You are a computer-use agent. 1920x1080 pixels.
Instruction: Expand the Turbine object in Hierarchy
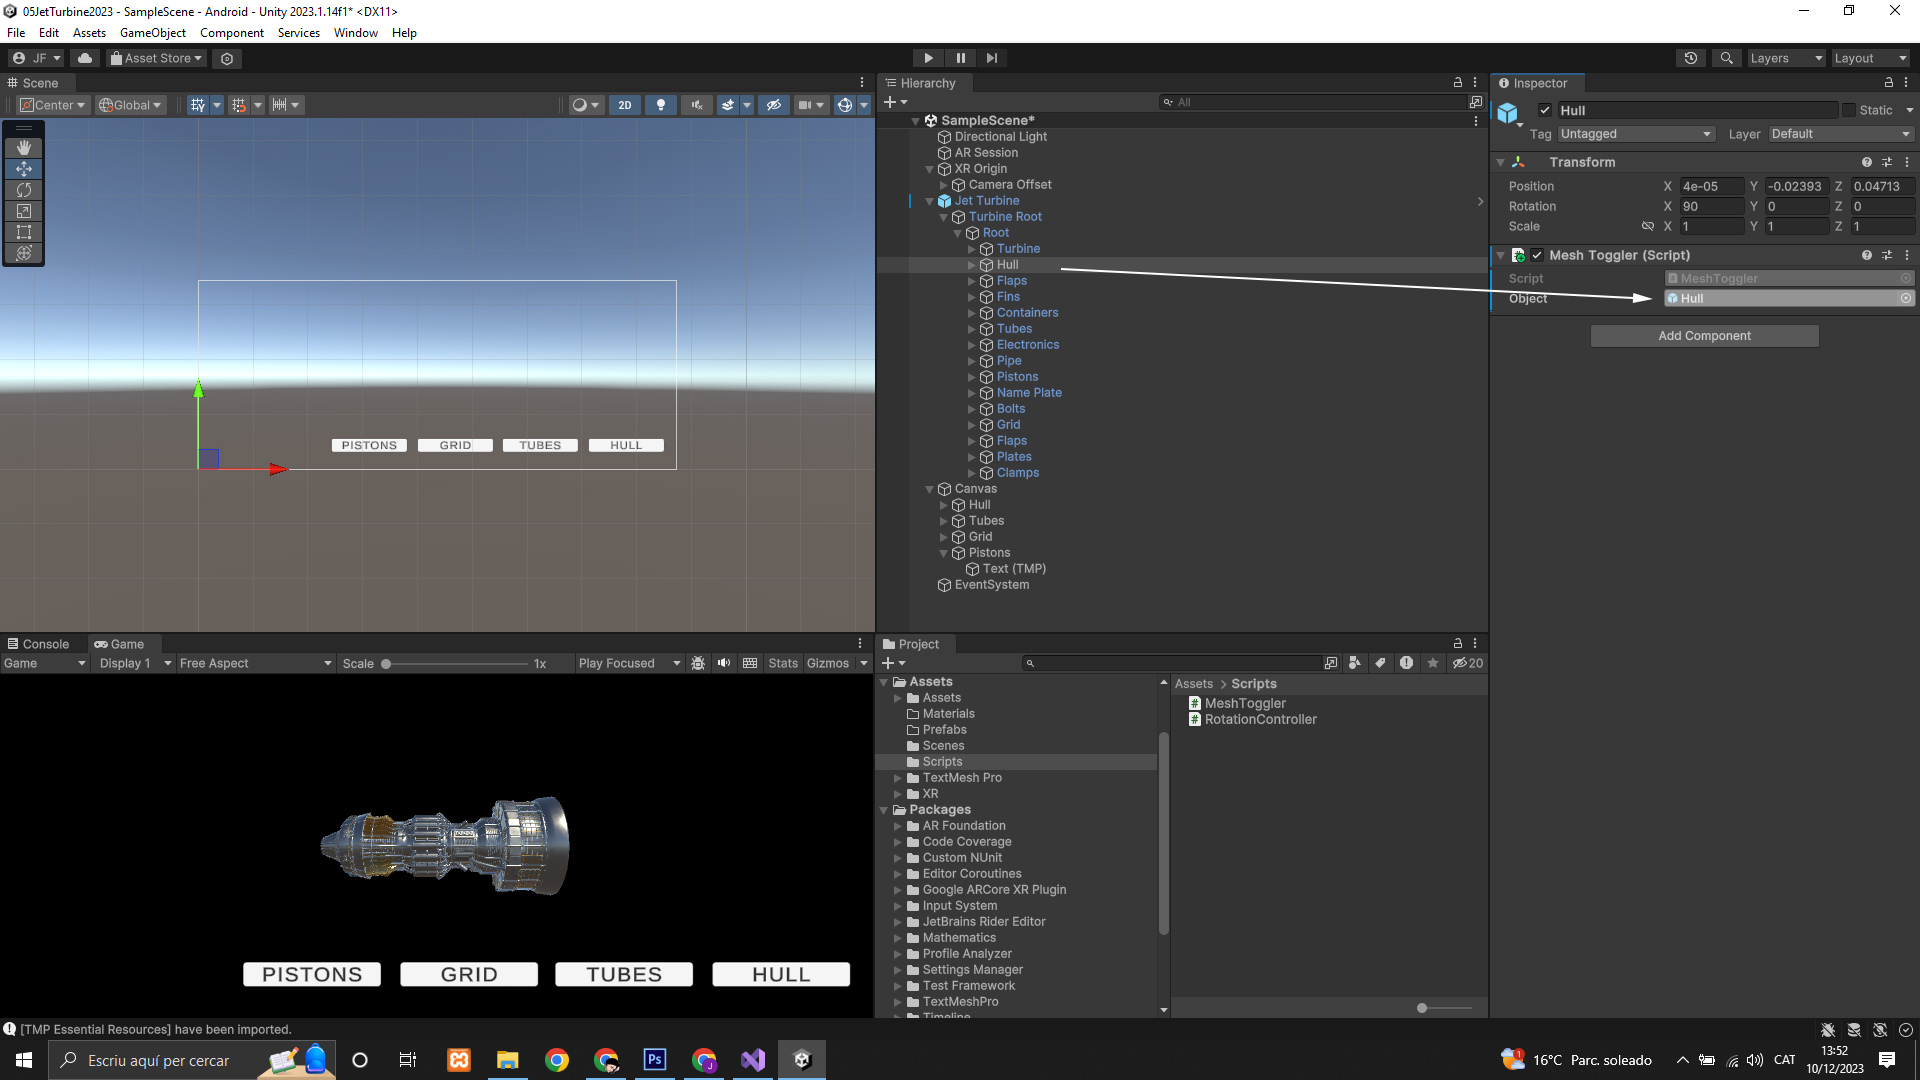[971, 249]
